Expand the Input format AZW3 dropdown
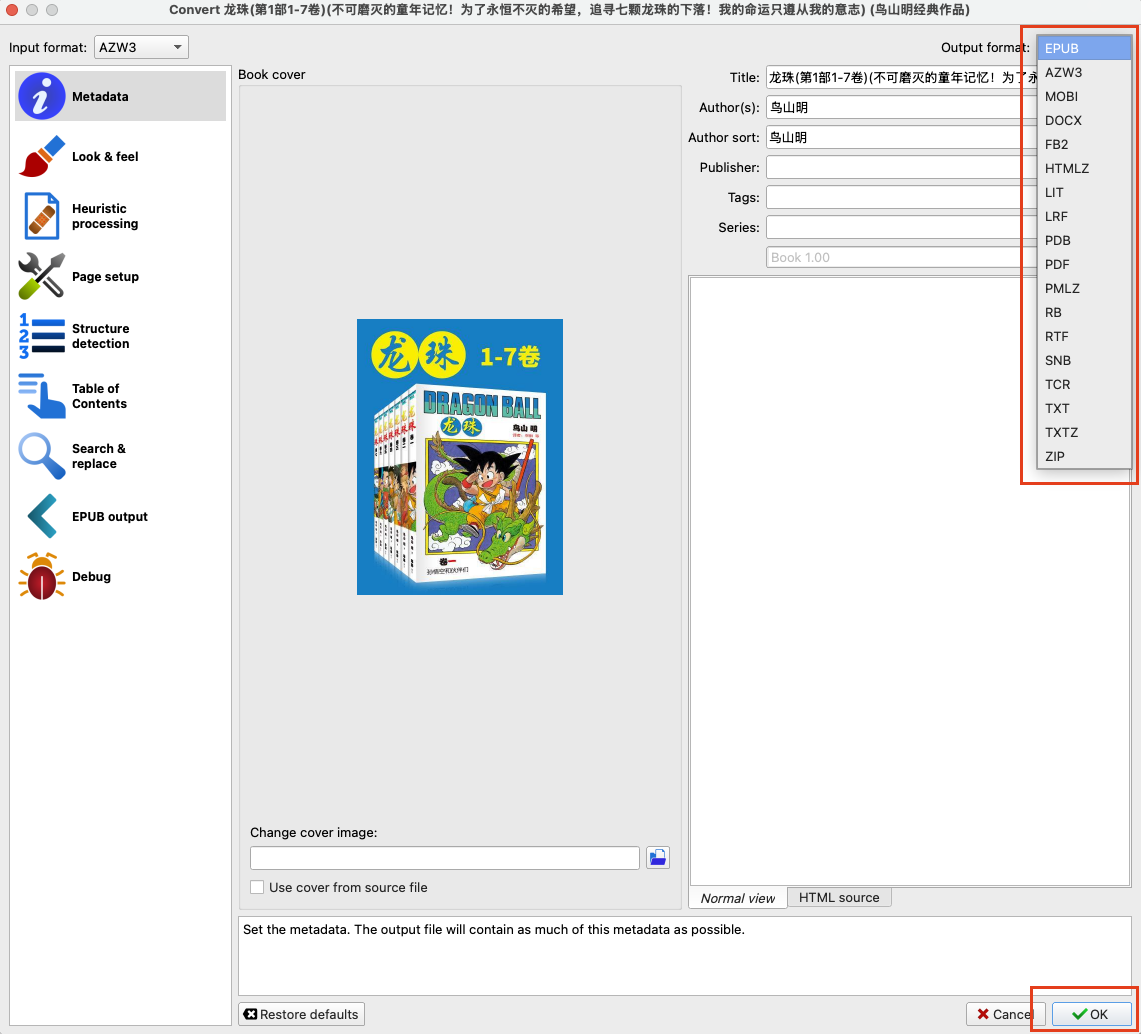This screenshot has width=1141, height=1034. 141,47
